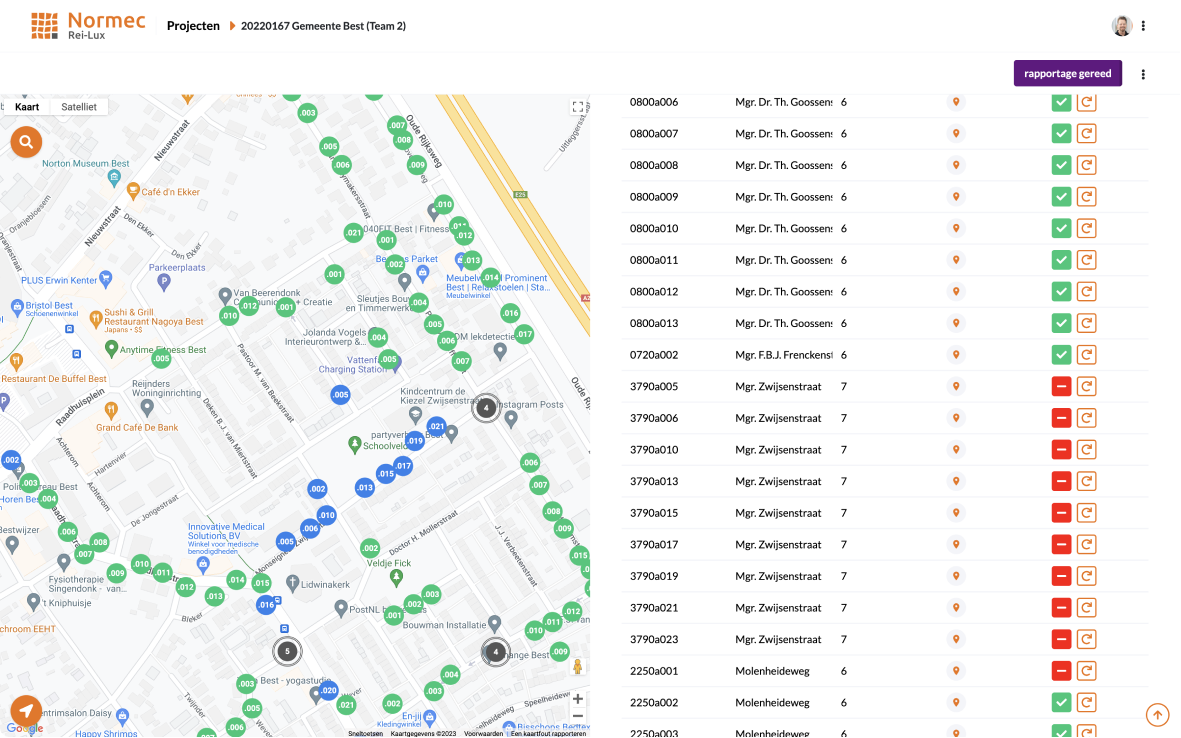Viewport: 1181px width, 738px height.
Task: Click the Normec Rei-Lux logo
Action: coord(88,26)
